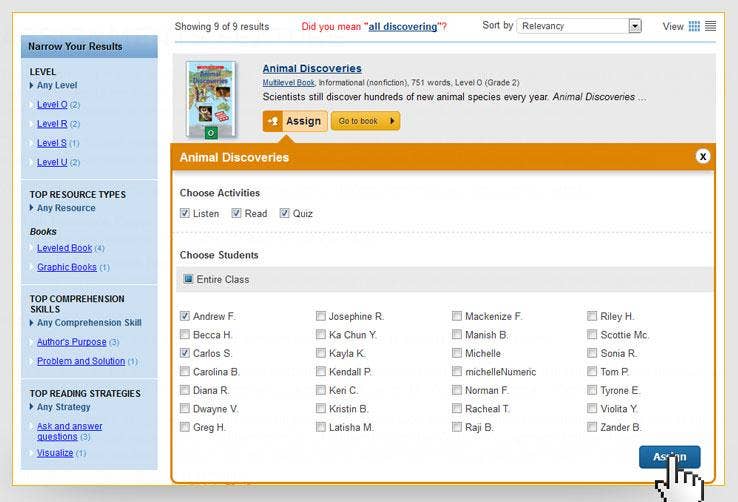Image resolution: width=738 pixels, height=502 pixels.
Task: Check student Mackenize F.
Action: click(457, 316)
